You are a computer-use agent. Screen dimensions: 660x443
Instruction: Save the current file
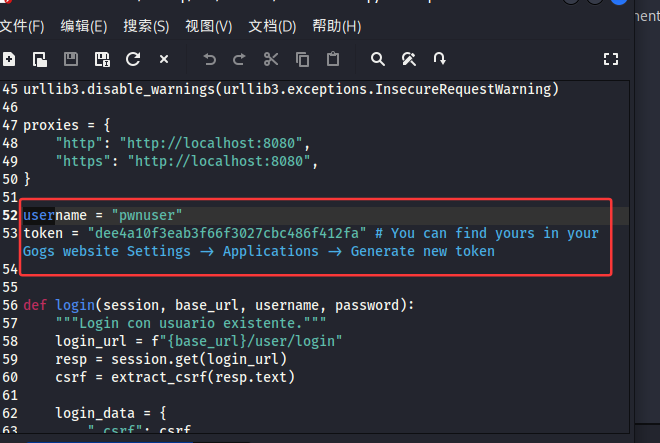(71, 59)
